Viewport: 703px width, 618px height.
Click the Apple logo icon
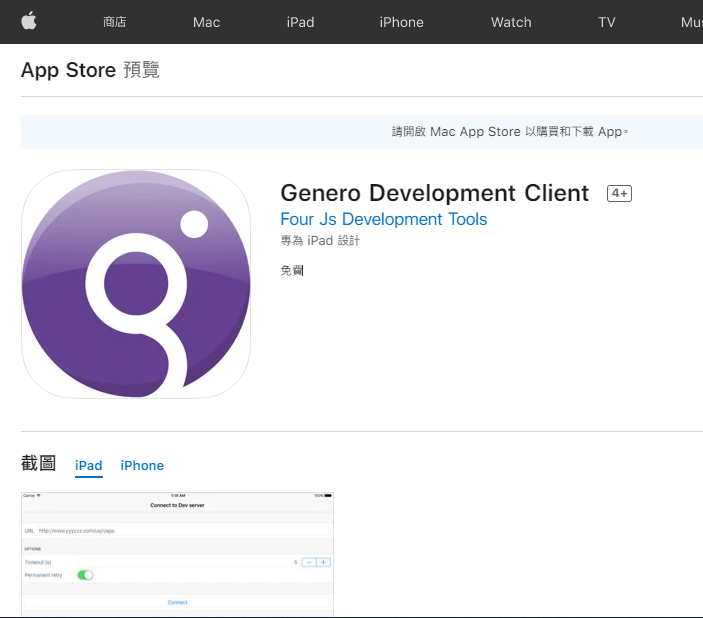29,21
